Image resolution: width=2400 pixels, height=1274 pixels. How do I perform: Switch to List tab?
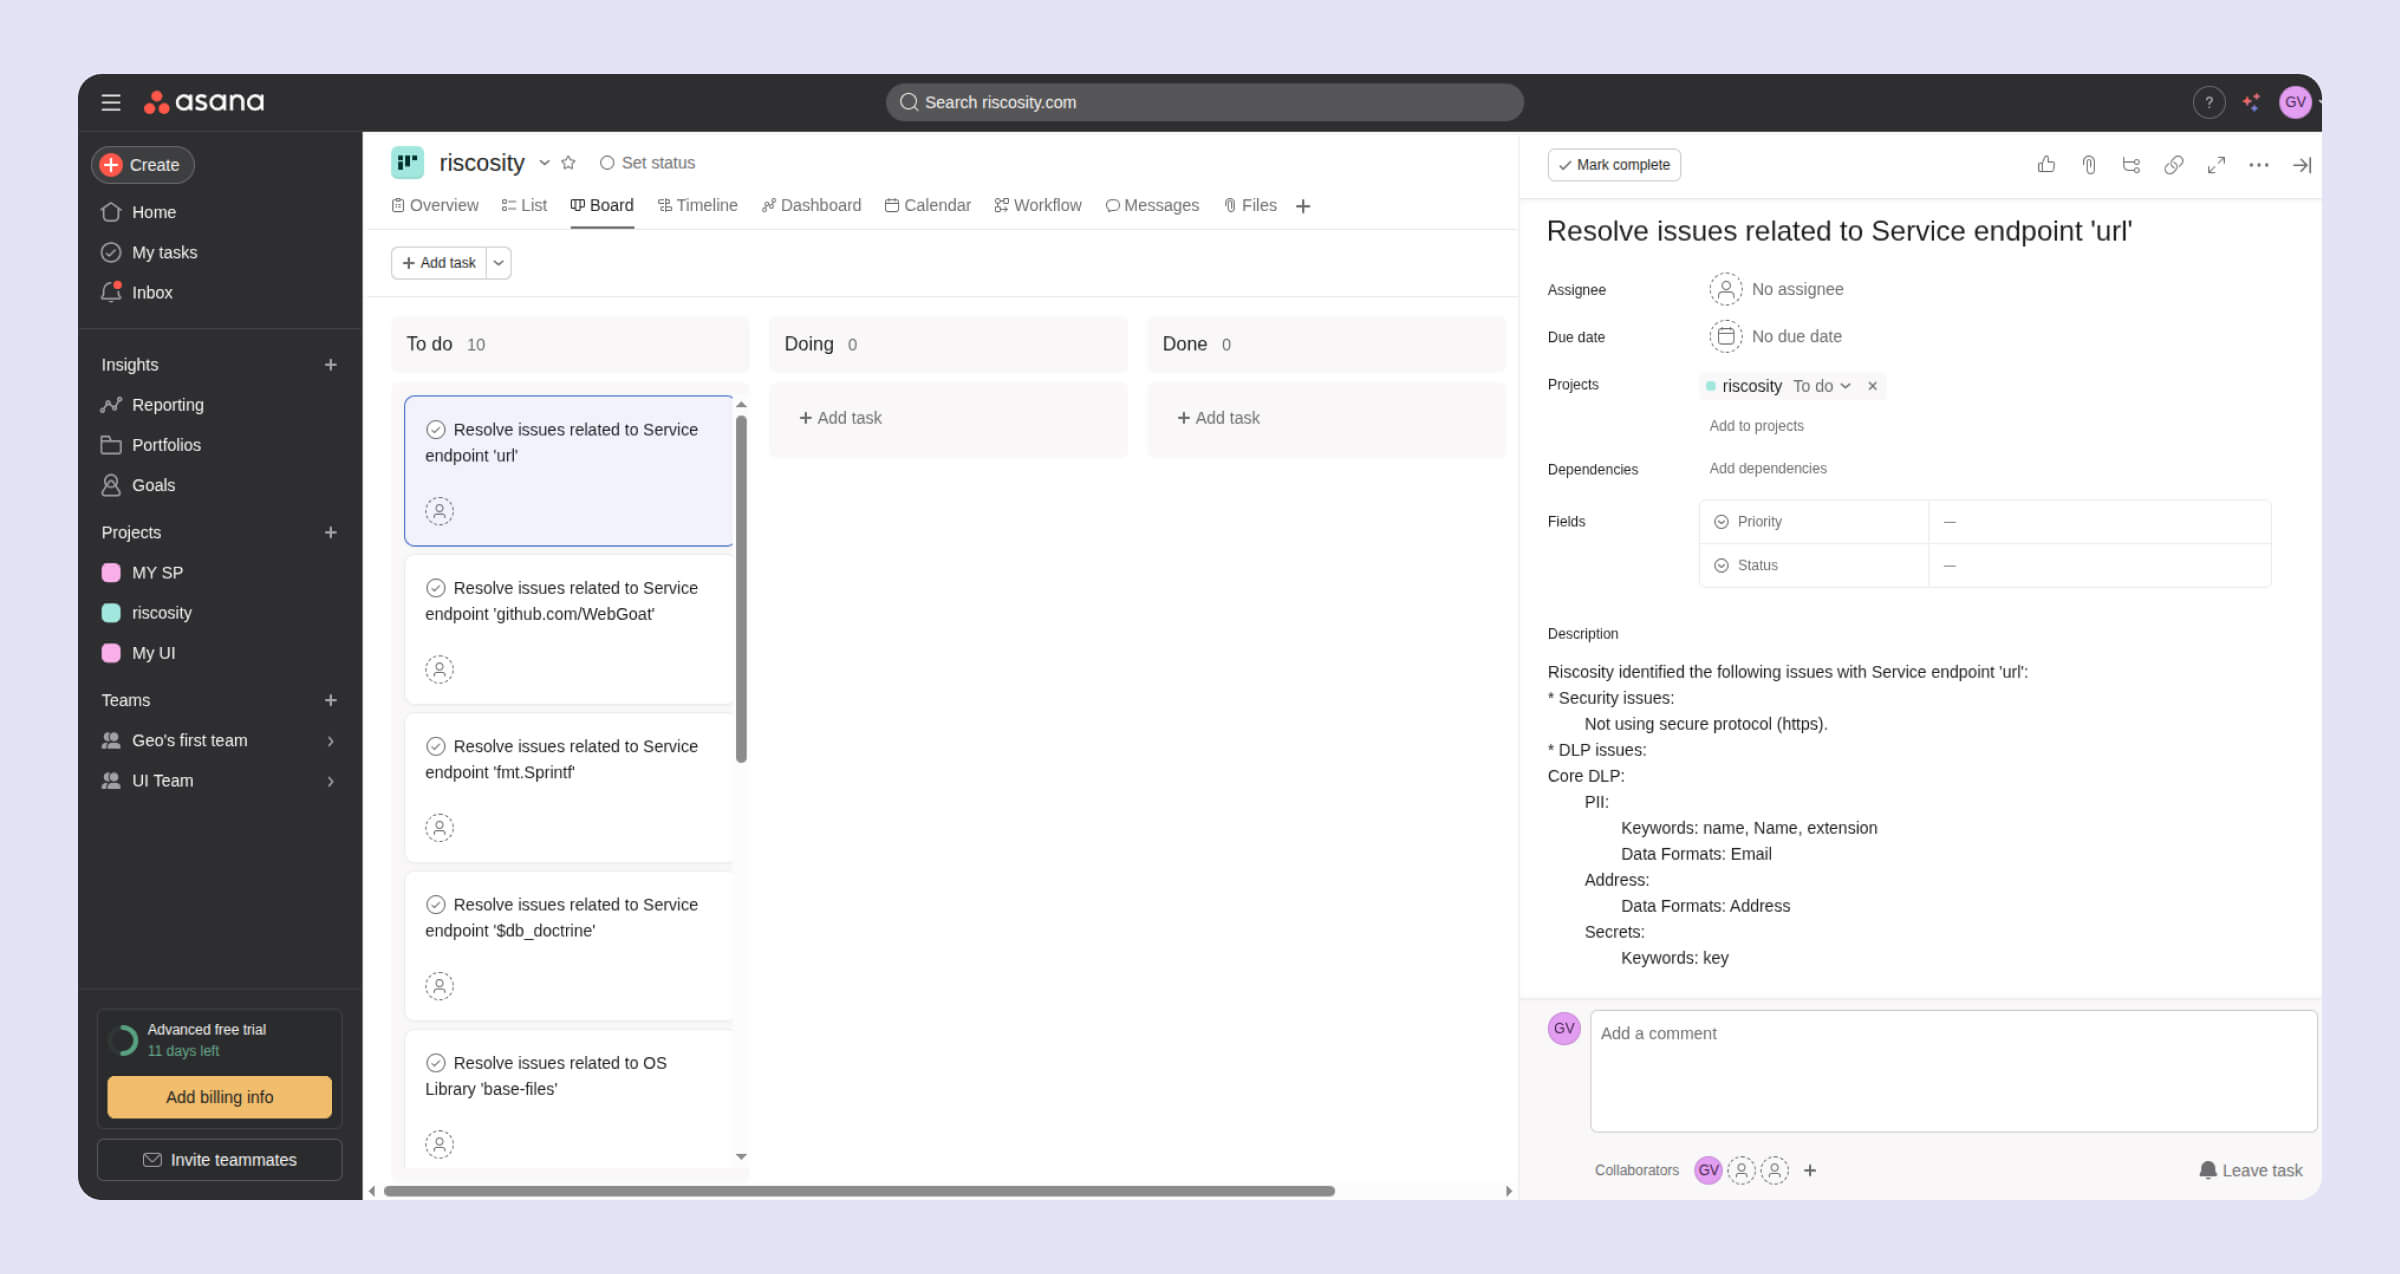tap(524, 205)
